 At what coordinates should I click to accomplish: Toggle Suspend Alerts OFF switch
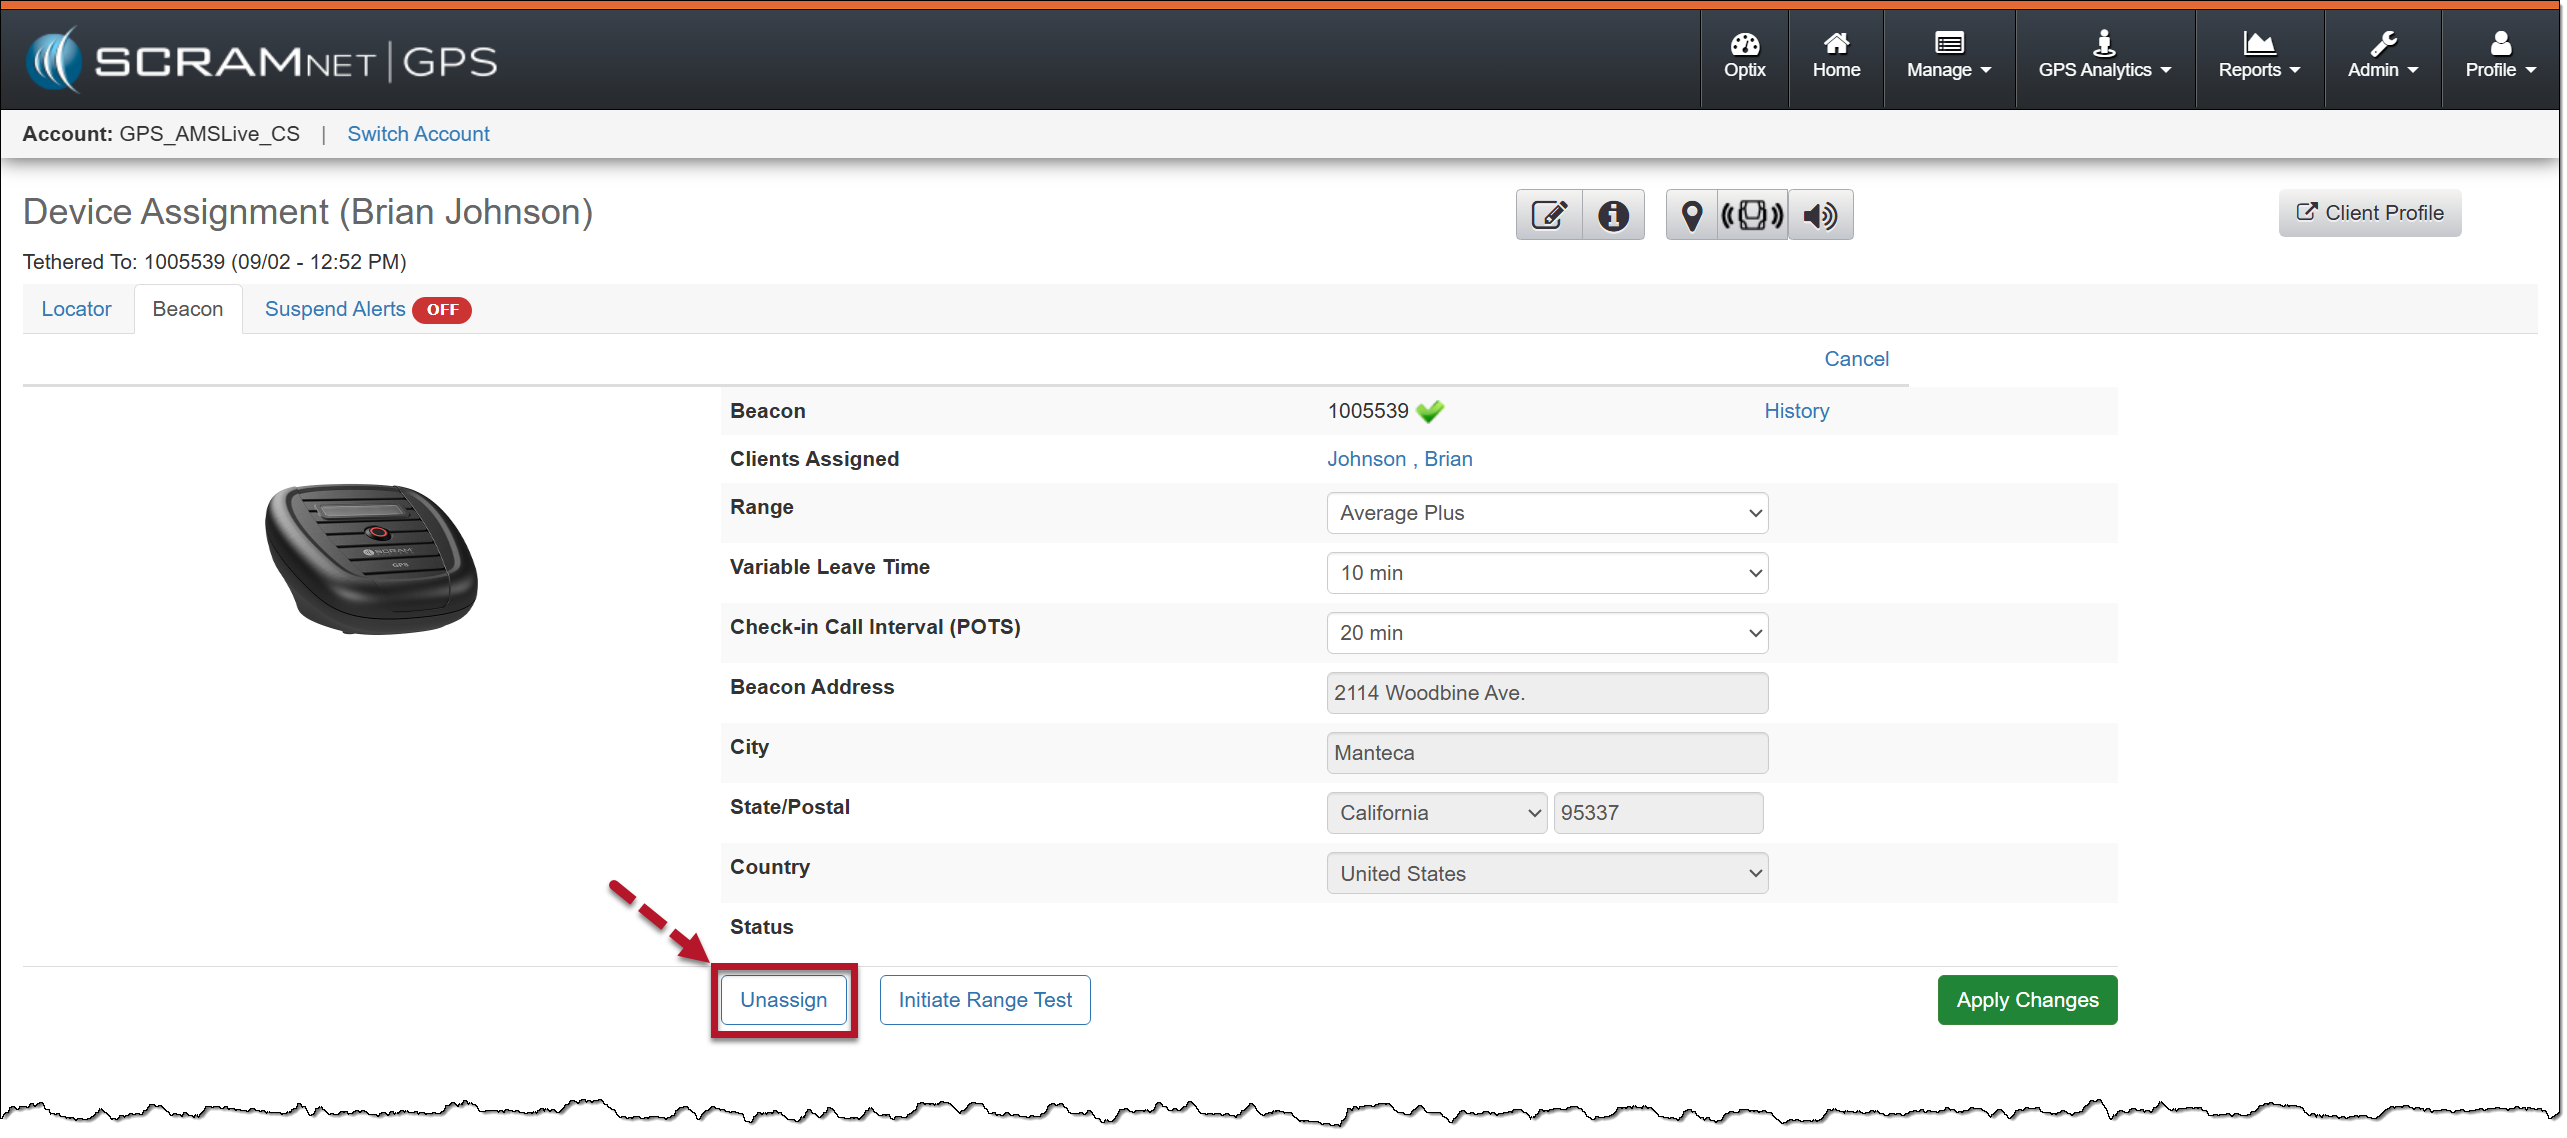click(x=442, y=310)
